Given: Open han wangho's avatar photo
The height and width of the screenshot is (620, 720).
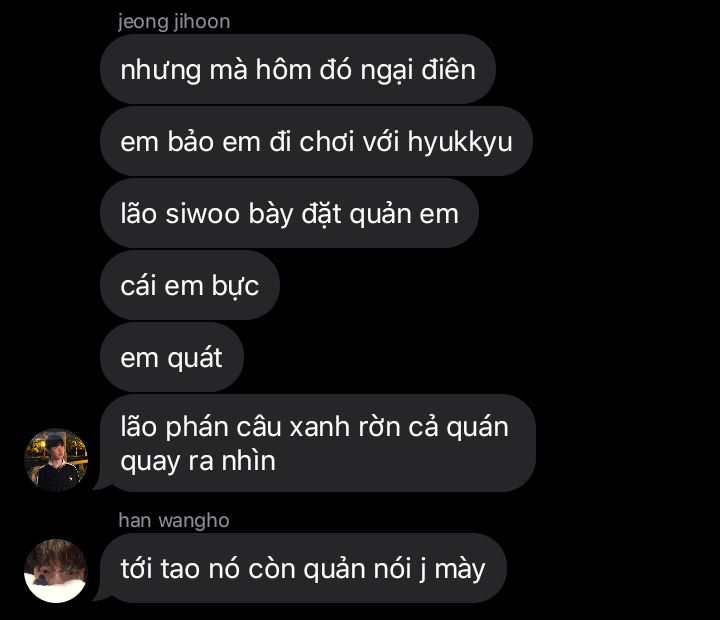Looking at the screenshot, I should click(x=56, y=571).
